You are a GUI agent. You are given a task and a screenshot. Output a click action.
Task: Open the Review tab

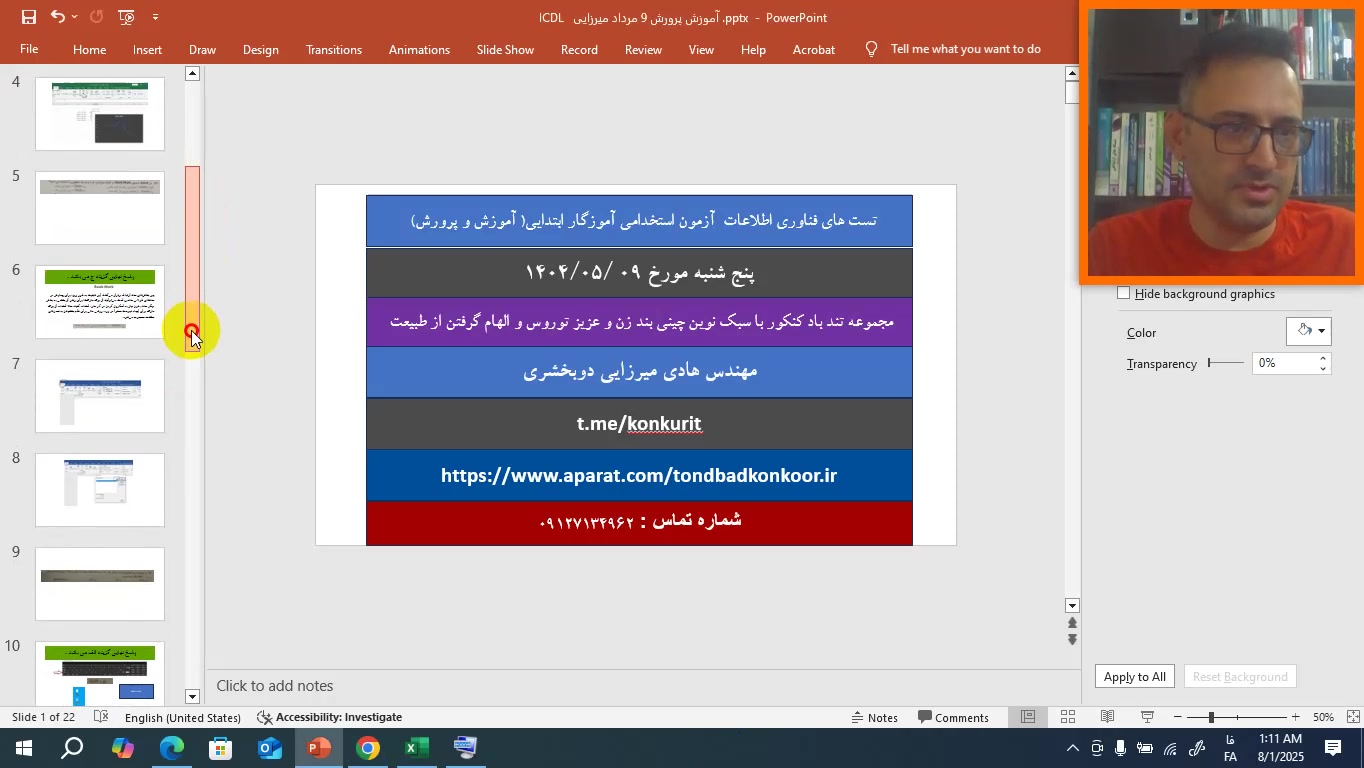pos(643,49)
